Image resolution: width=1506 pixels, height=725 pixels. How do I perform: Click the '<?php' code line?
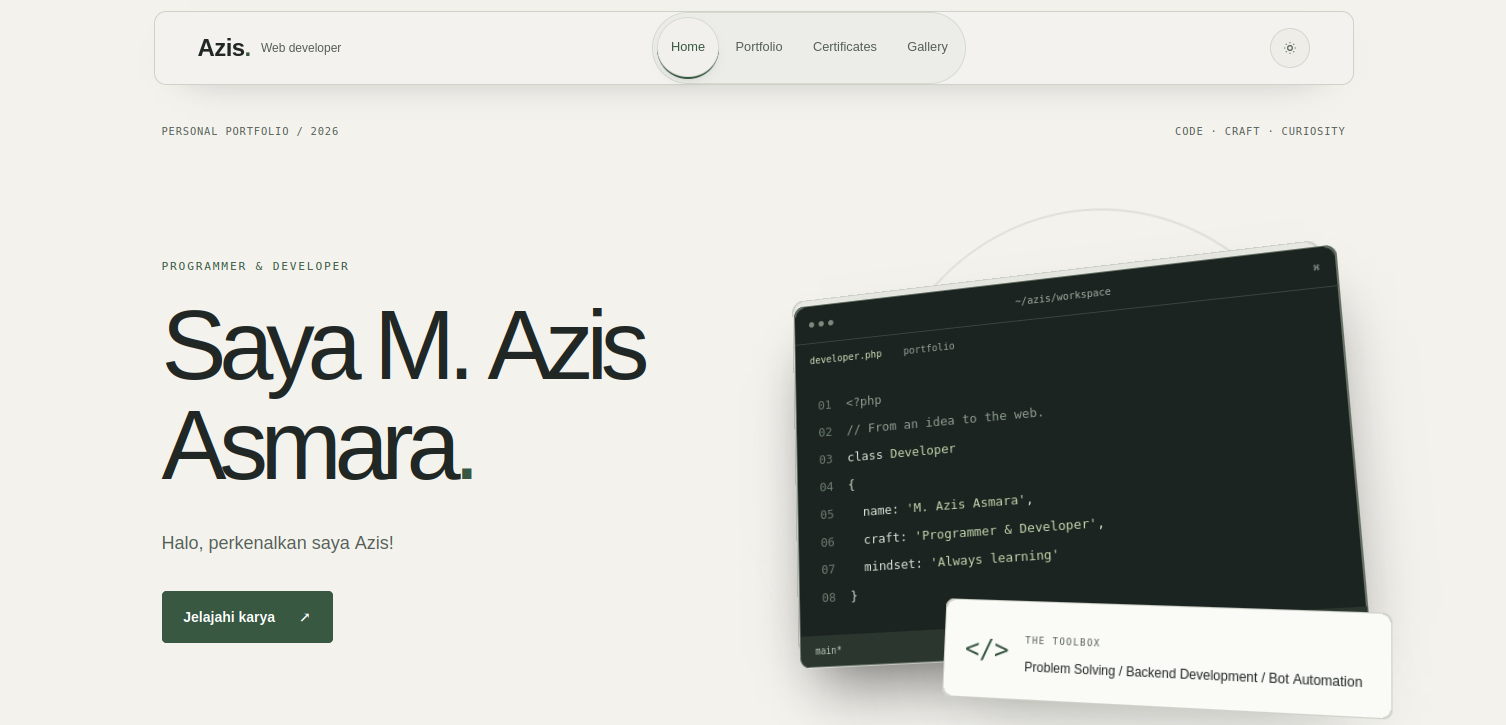tap(864, 401)
